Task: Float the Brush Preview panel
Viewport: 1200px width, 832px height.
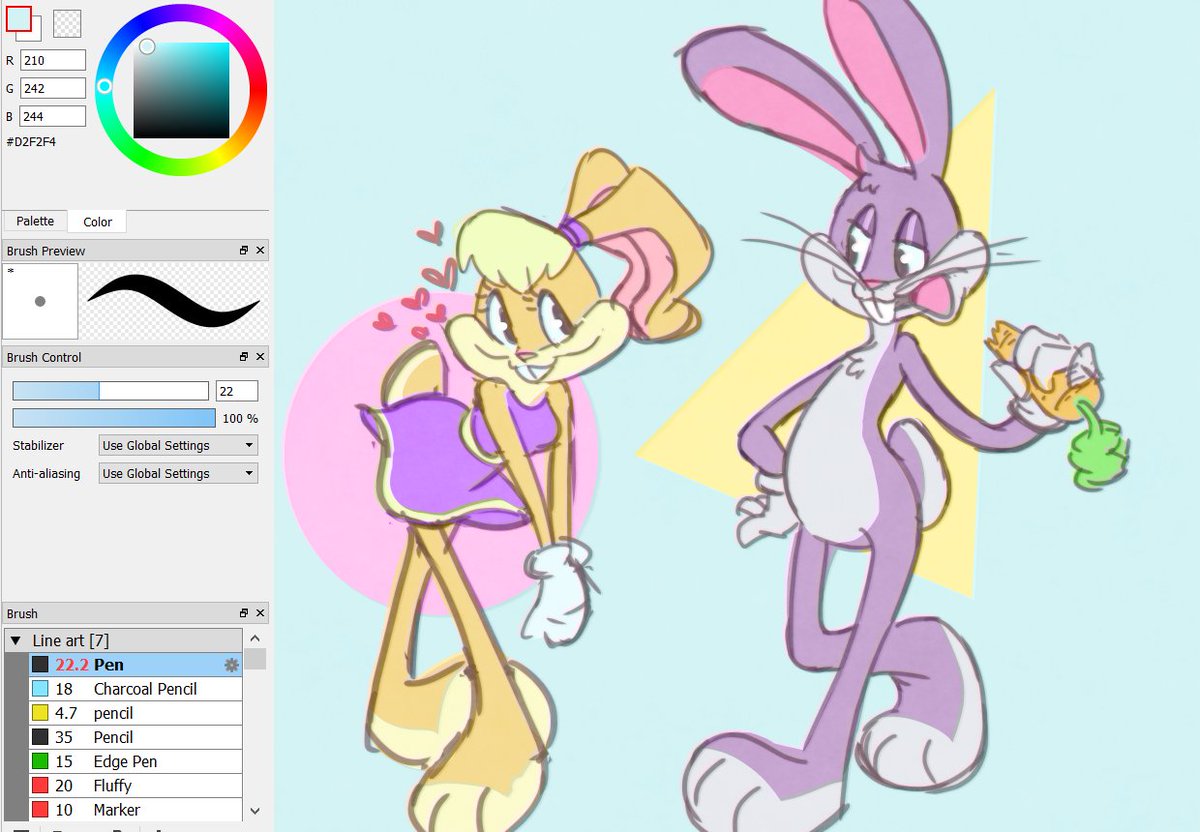Action: [x=243, y=251]
